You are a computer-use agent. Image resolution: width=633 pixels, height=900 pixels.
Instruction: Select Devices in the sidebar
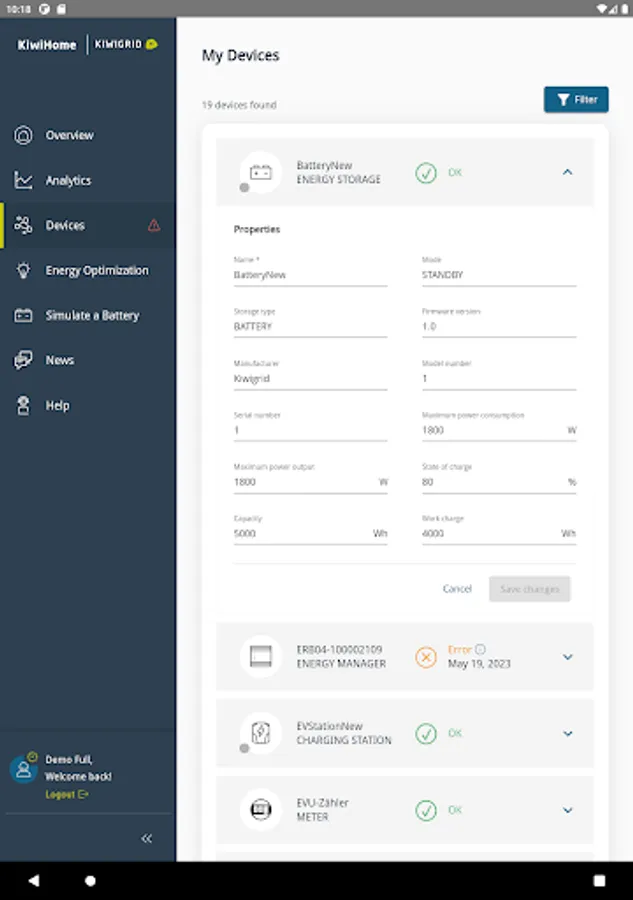pos(88,225)
